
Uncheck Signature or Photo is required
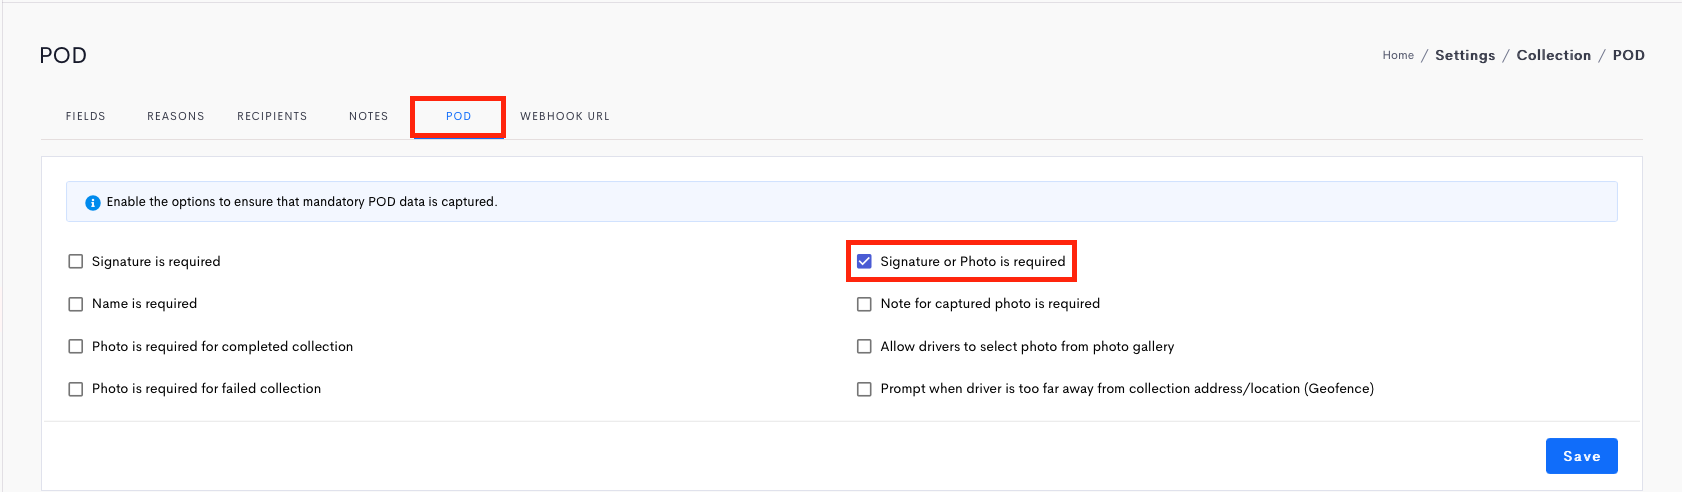(x=864, y=262)
